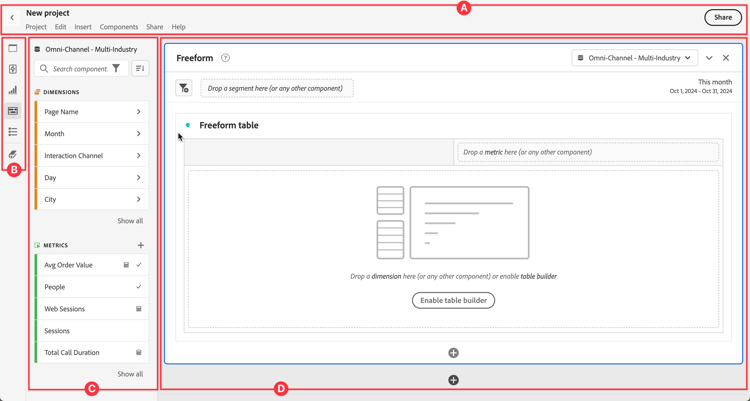Click the segment filter icon in panel
Viewport: 750px width, 401px height.
pos(184,88)
